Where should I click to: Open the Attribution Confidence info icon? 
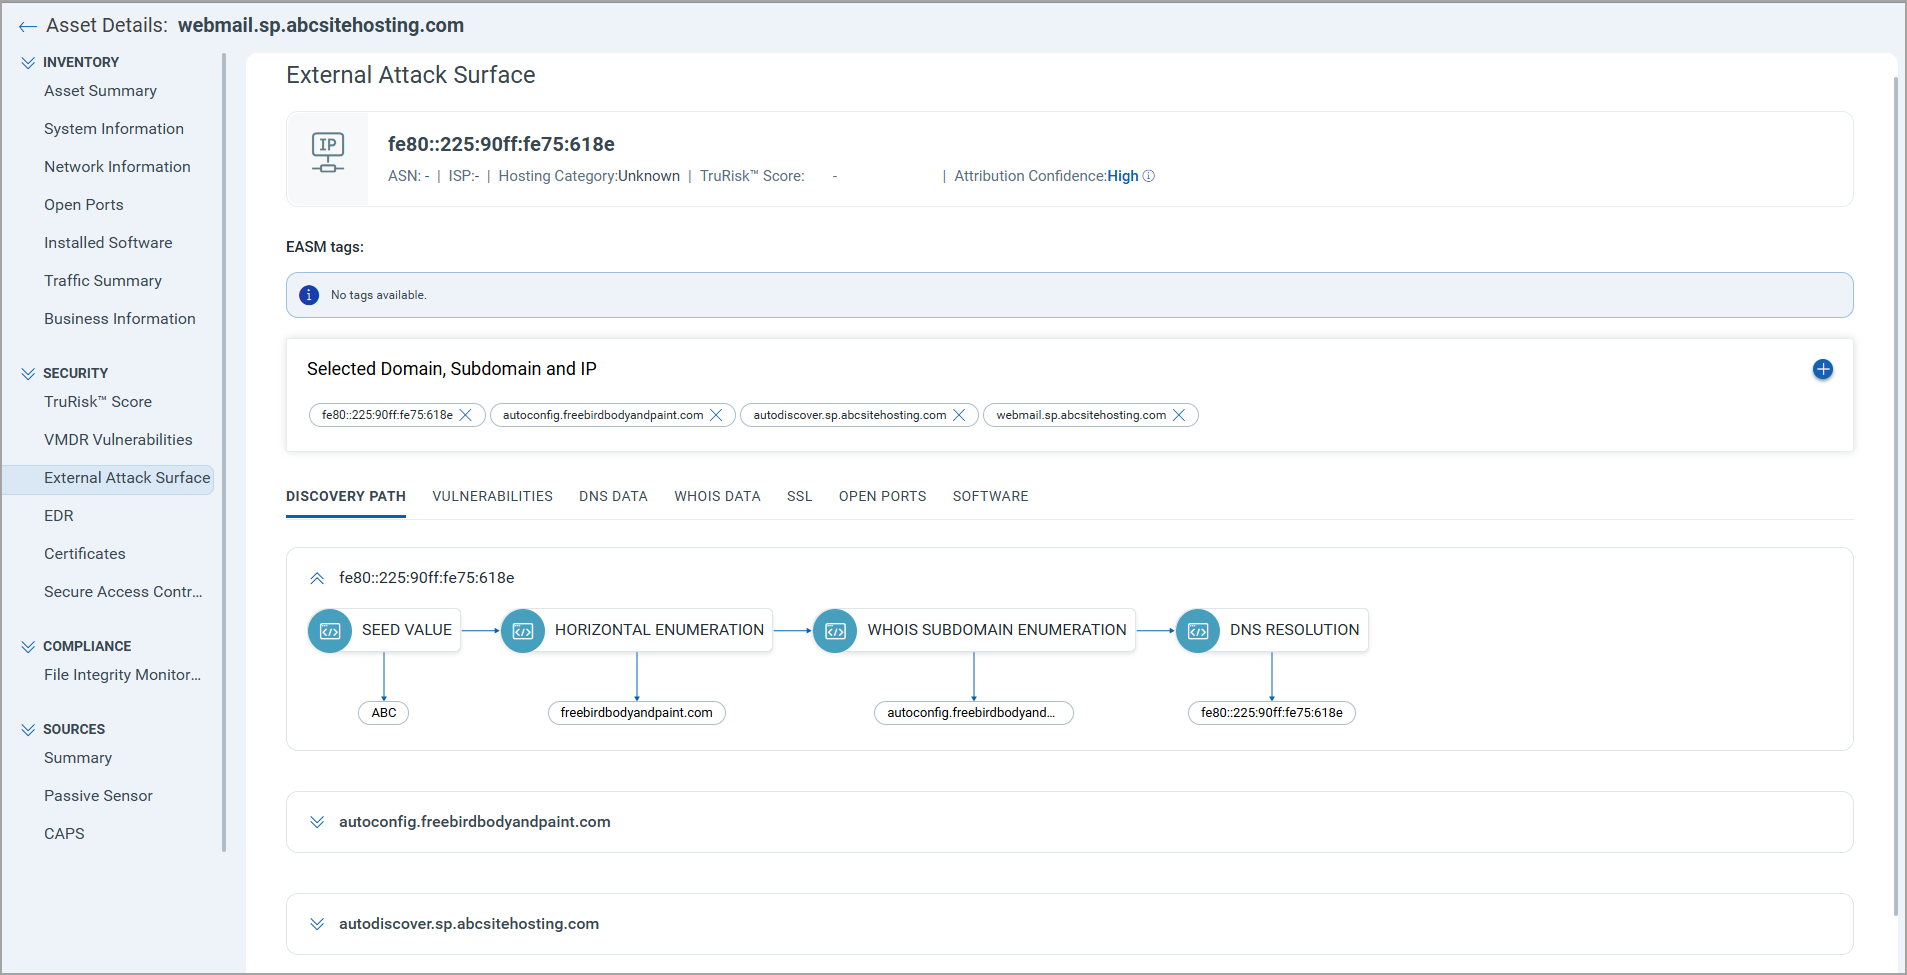1149,176
